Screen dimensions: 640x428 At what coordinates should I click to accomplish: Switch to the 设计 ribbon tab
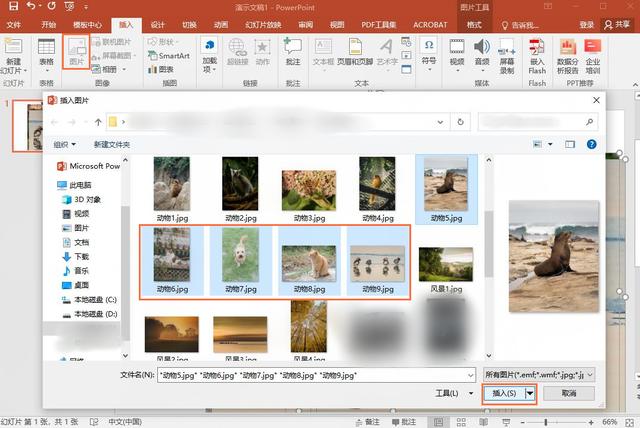click(157, 23)
